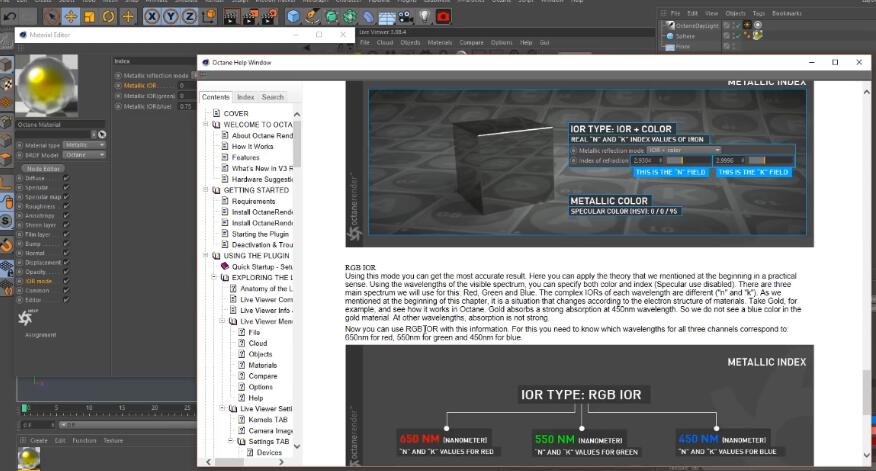Click the green generator object icon
Viewport: 876px width, 471px height.
click(x=331, y=17)
